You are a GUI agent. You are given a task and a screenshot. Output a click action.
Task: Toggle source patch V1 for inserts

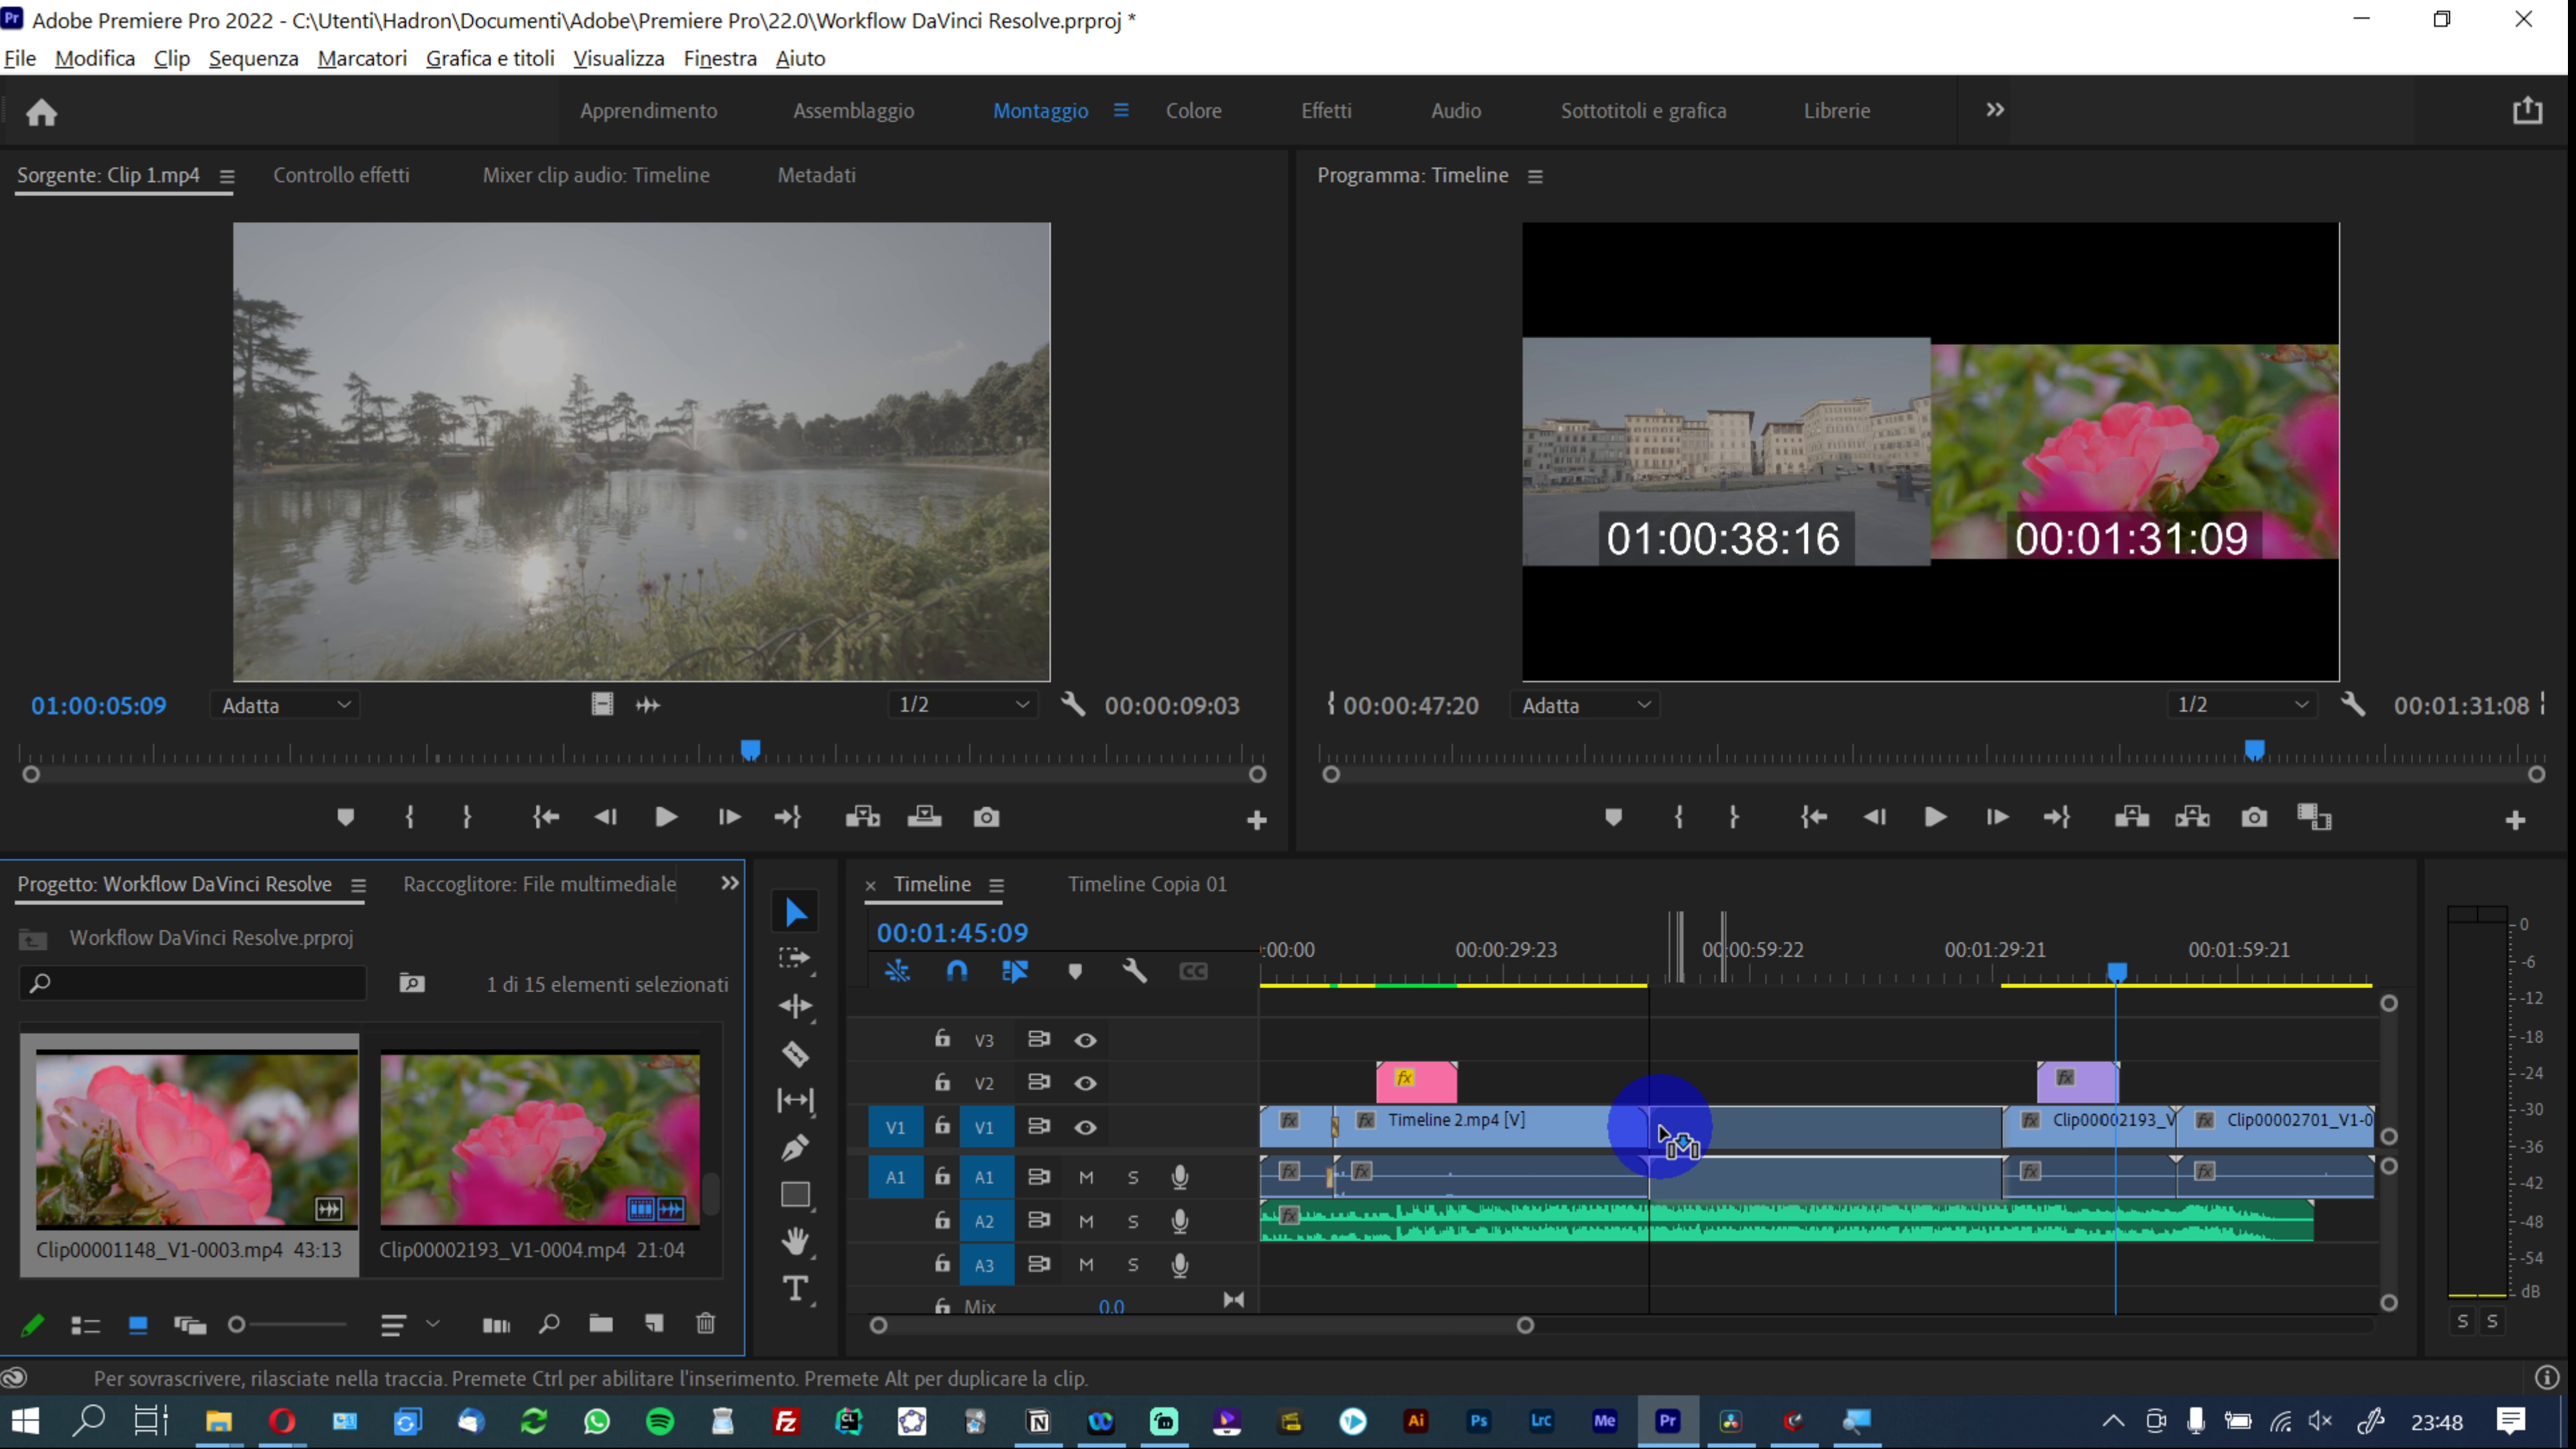(895, 1127)
